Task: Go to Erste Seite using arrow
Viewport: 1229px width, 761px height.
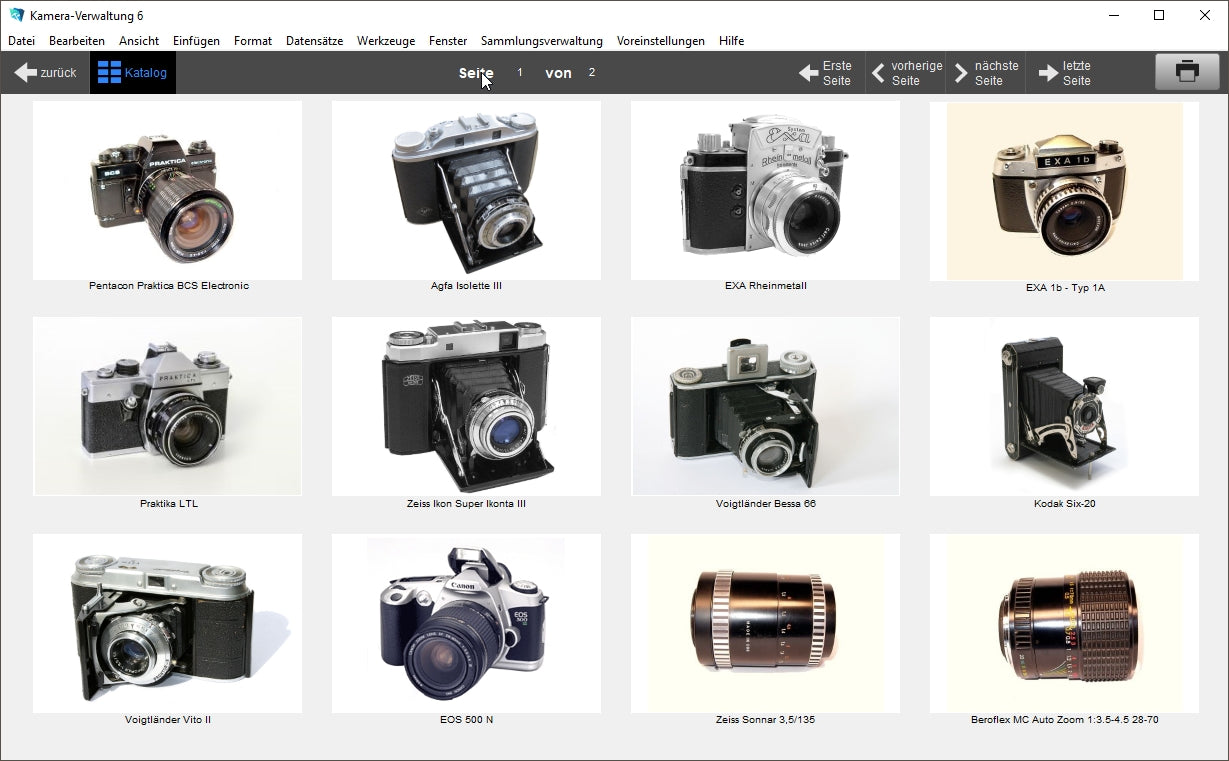Action: point(808,73)
